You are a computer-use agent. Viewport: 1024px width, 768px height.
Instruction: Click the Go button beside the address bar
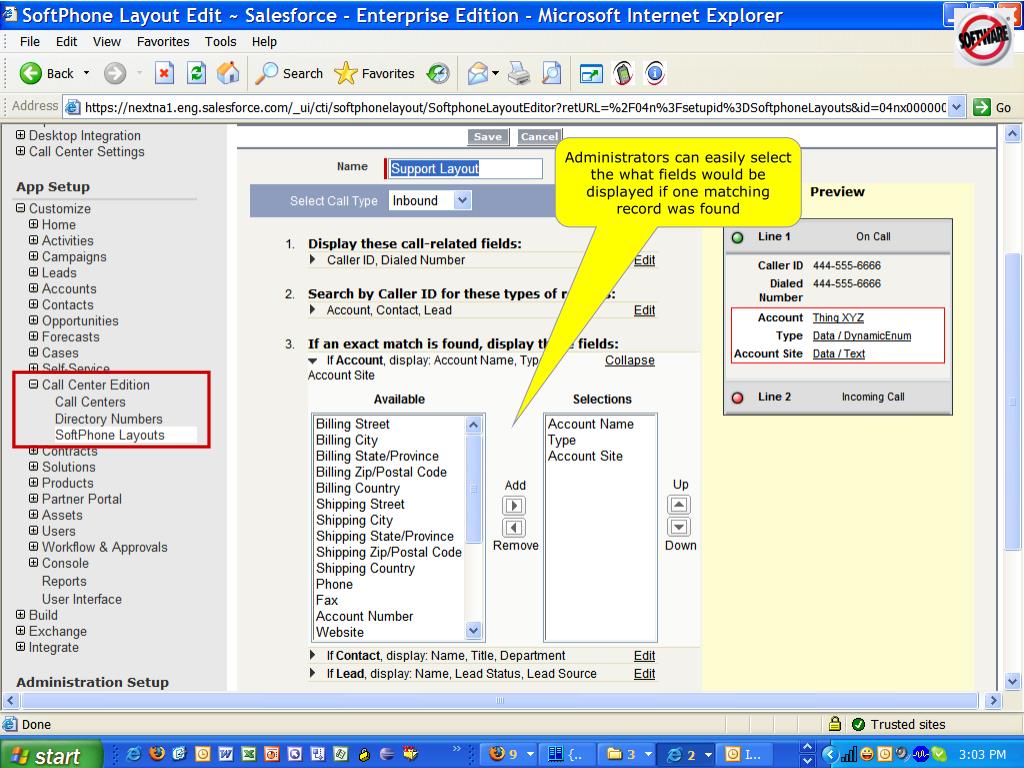point(992,108)
